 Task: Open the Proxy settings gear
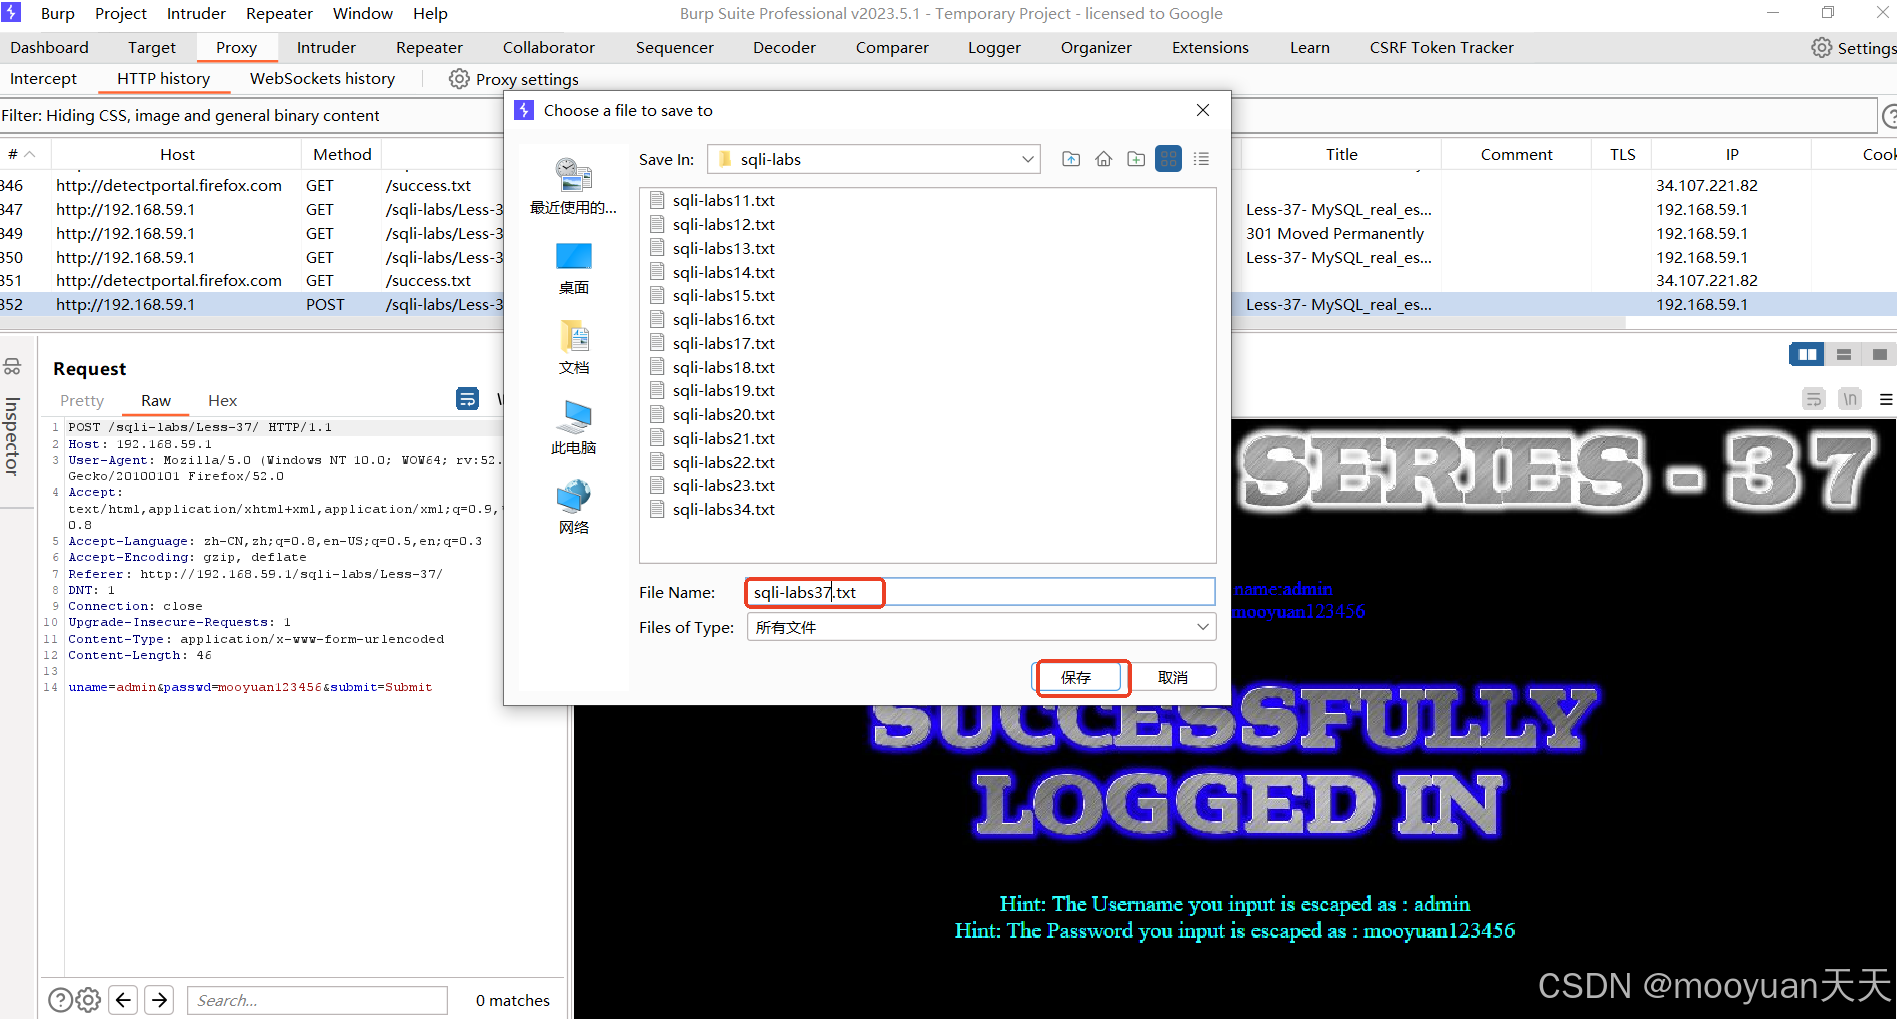459,79
